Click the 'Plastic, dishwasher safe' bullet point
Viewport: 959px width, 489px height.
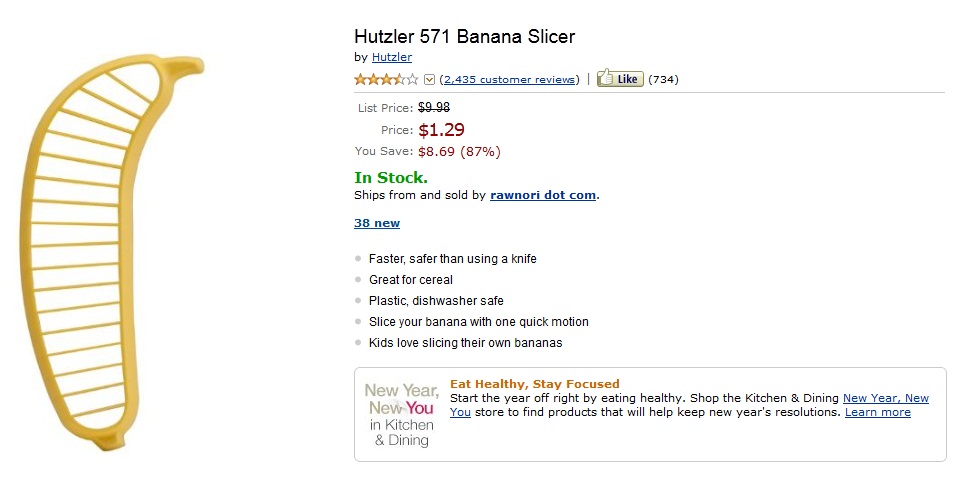436,301
